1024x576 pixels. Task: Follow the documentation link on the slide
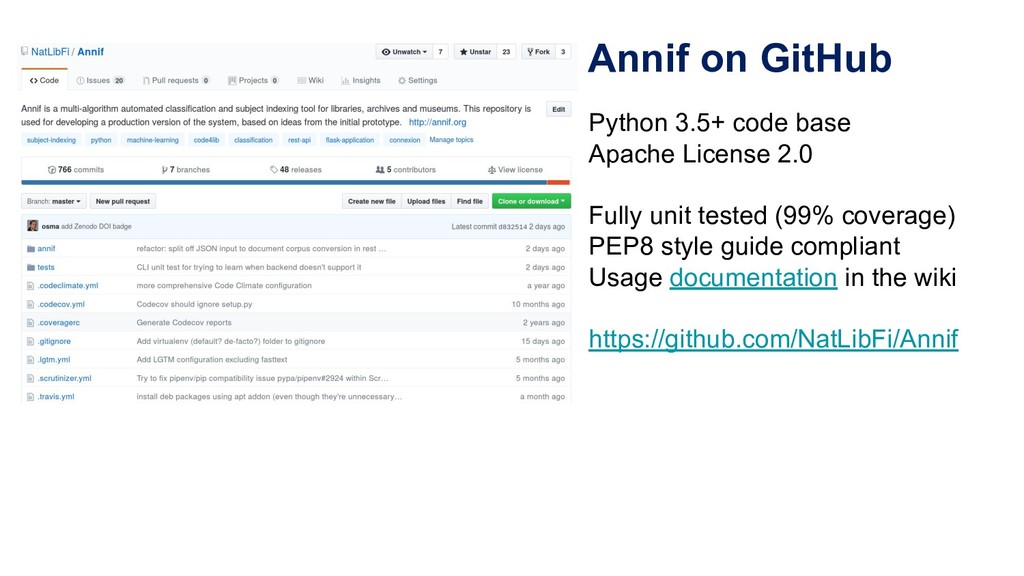(753, 278)
